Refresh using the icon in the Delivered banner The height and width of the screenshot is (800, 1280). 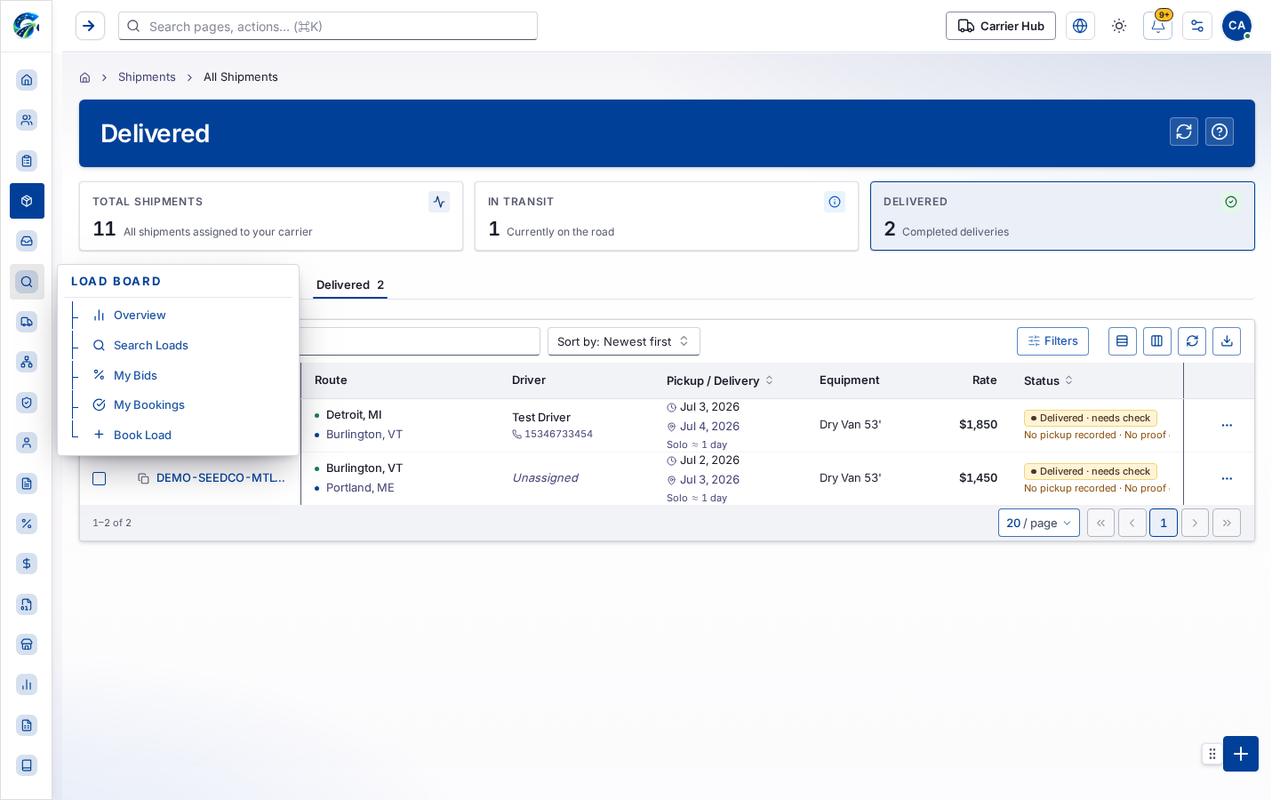[x=1184, y=132]
